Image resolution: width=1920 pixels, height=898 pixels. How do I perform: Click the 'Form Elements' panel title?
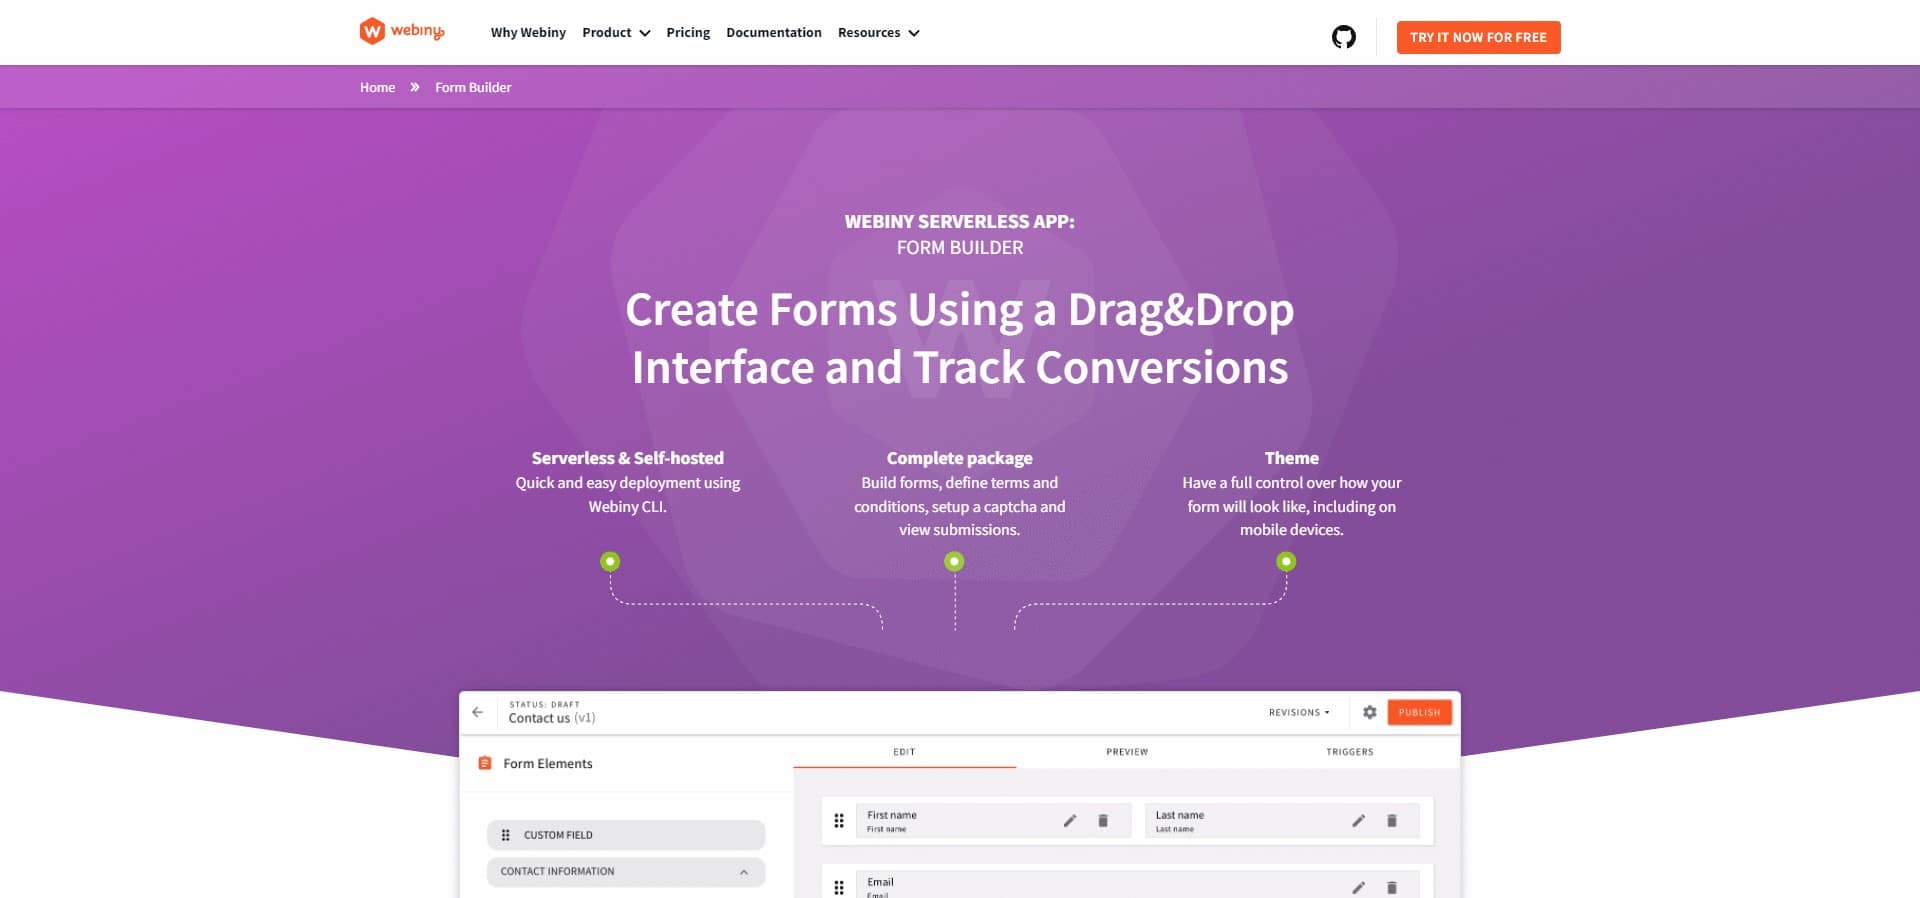(547, 763)
